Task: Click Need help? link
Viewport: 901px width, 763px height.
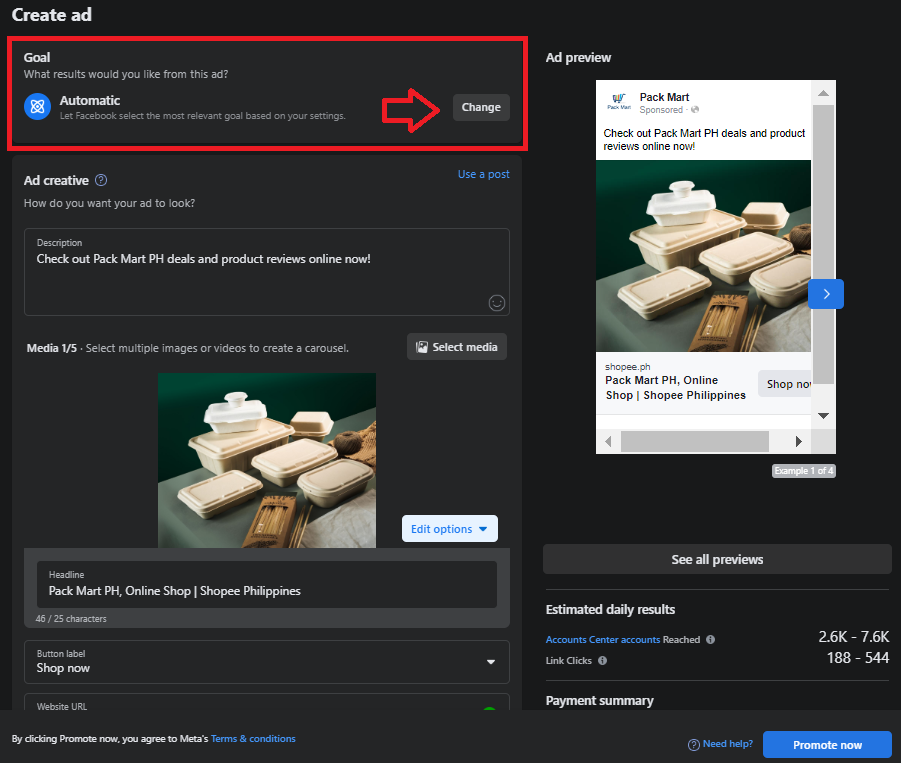Action: 727,744
